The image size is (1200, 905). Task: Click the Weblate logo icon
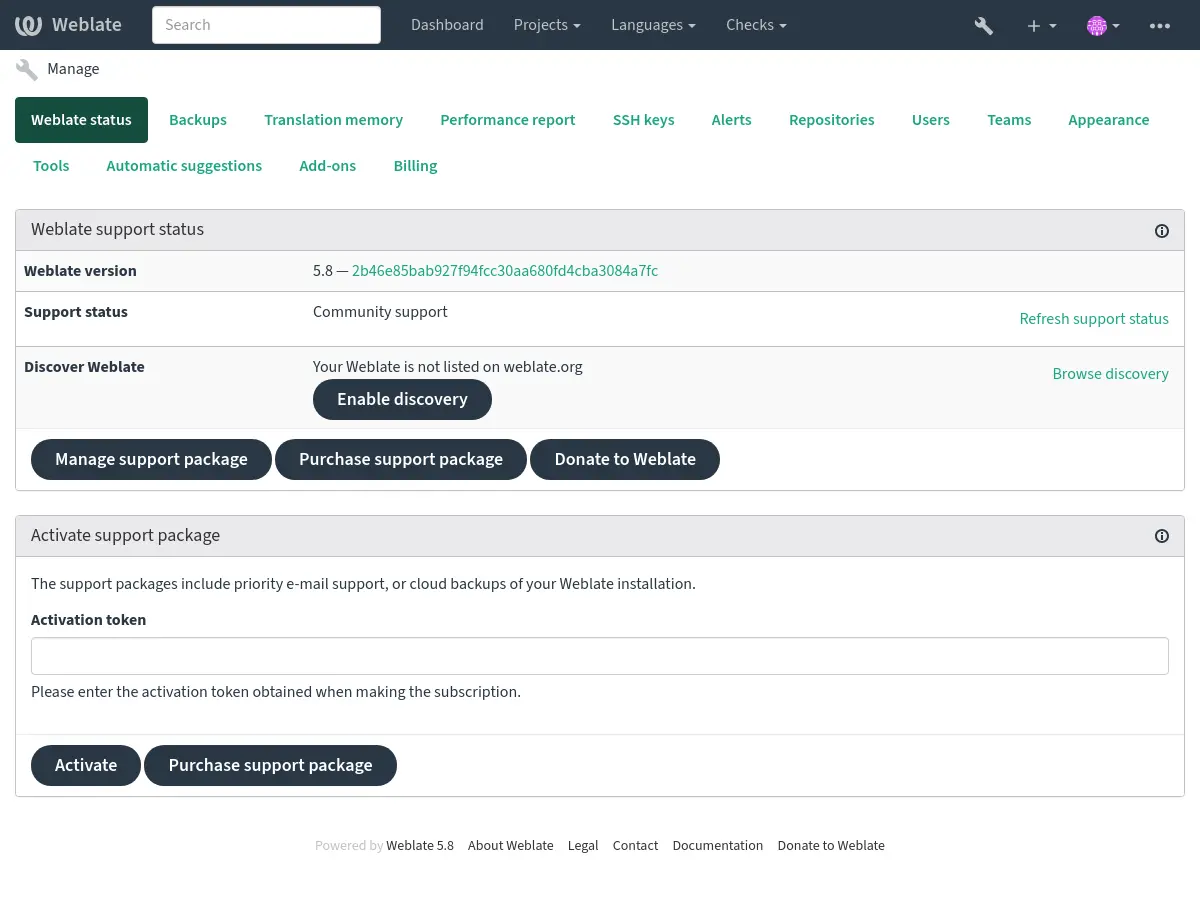[28, 25]
